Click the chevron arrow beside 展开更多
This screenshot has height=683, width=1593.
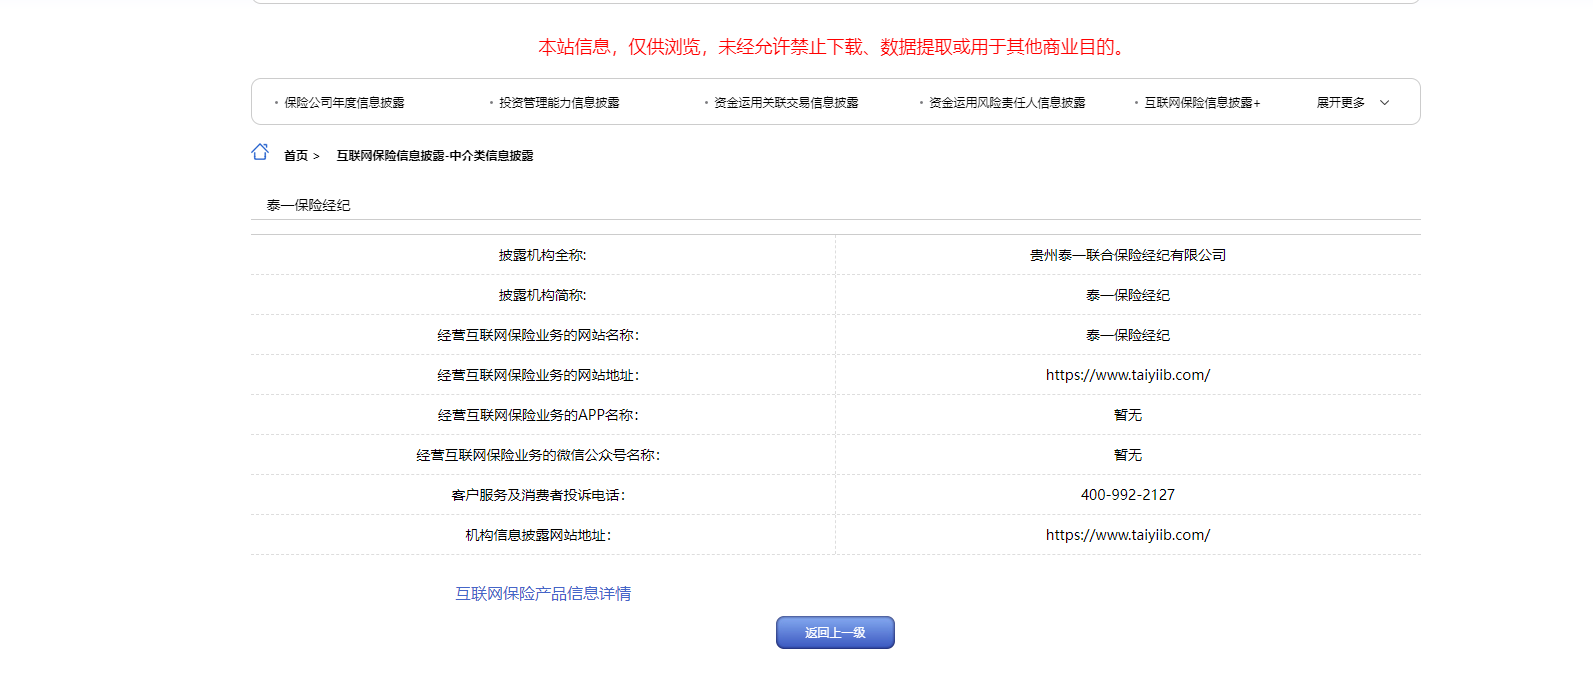[1384, 103]
